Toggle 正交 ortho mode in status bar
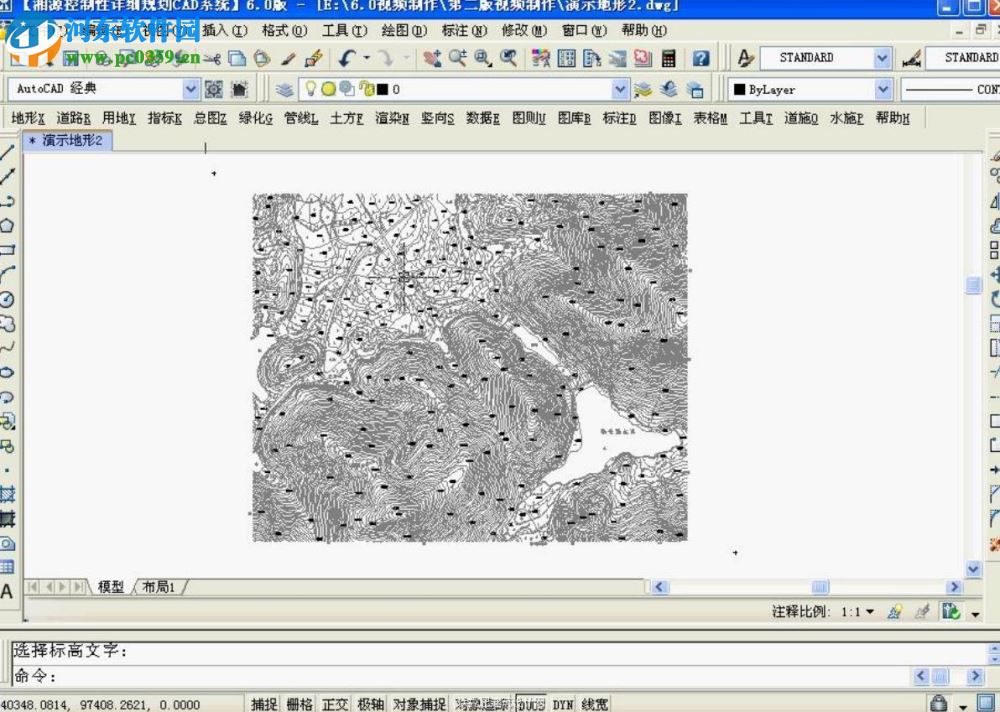The image size is (1000, 712). point(335,704)
